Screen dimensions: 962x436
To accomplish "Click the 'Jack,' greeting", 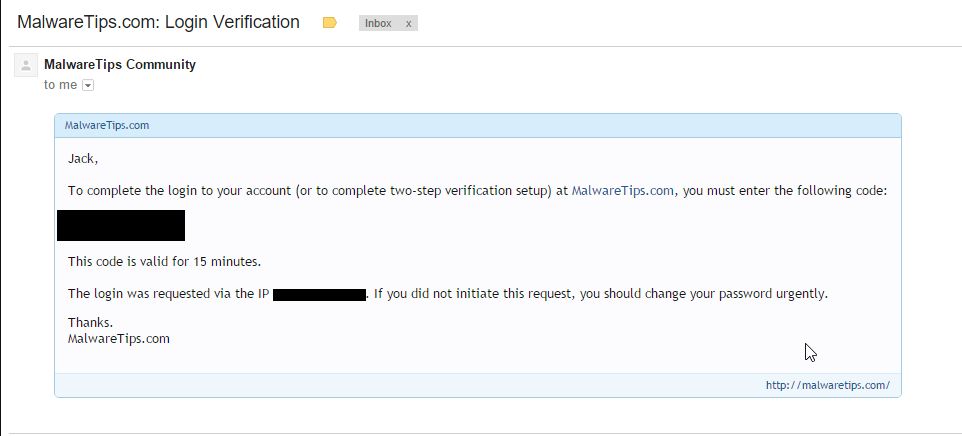I will 83,158.
